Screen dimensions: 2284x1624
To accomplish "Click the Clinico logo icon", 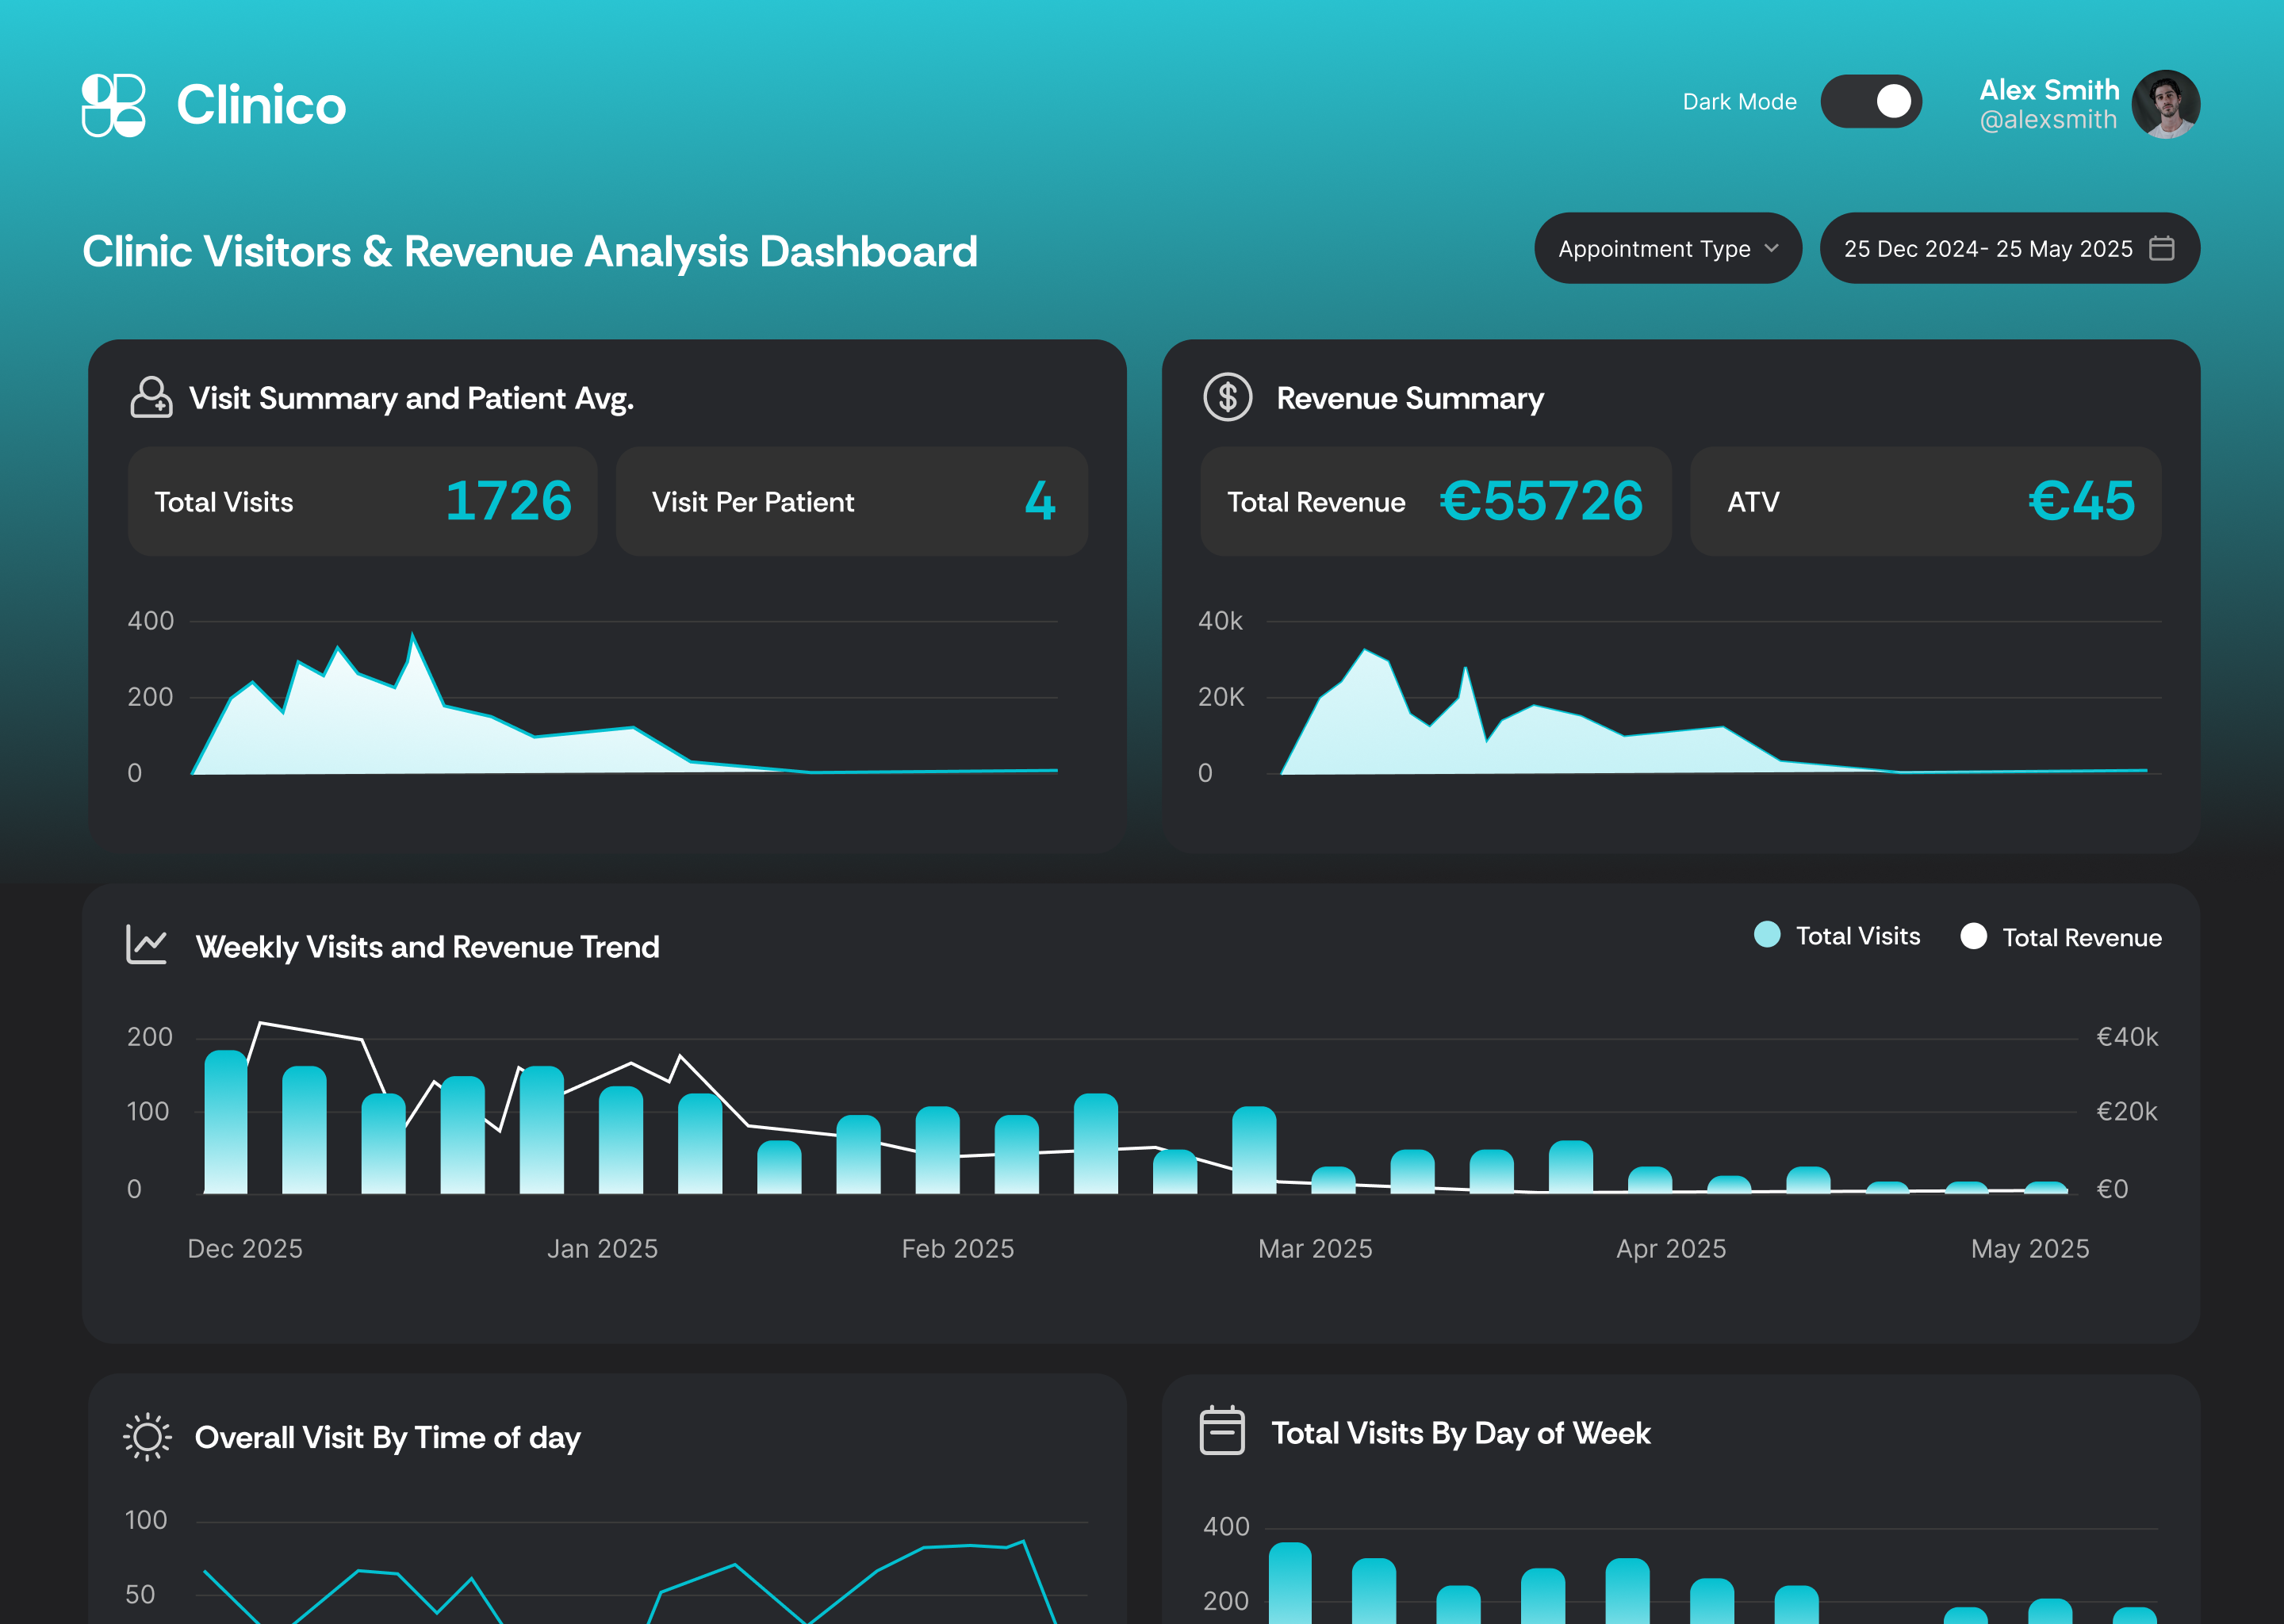I will point(113,105).
